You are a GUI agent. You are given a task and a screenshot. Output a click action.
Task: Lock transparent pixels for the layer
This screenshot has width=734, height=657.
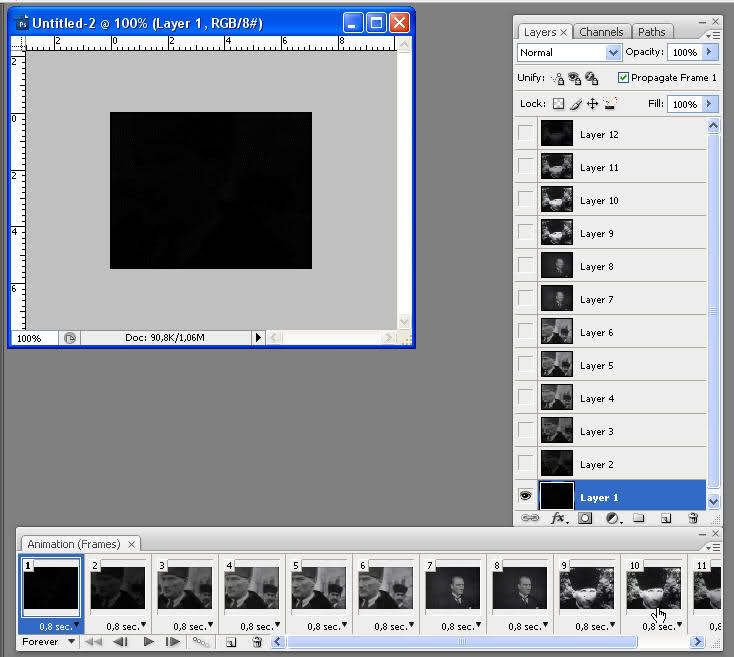[x=558, y=104]
